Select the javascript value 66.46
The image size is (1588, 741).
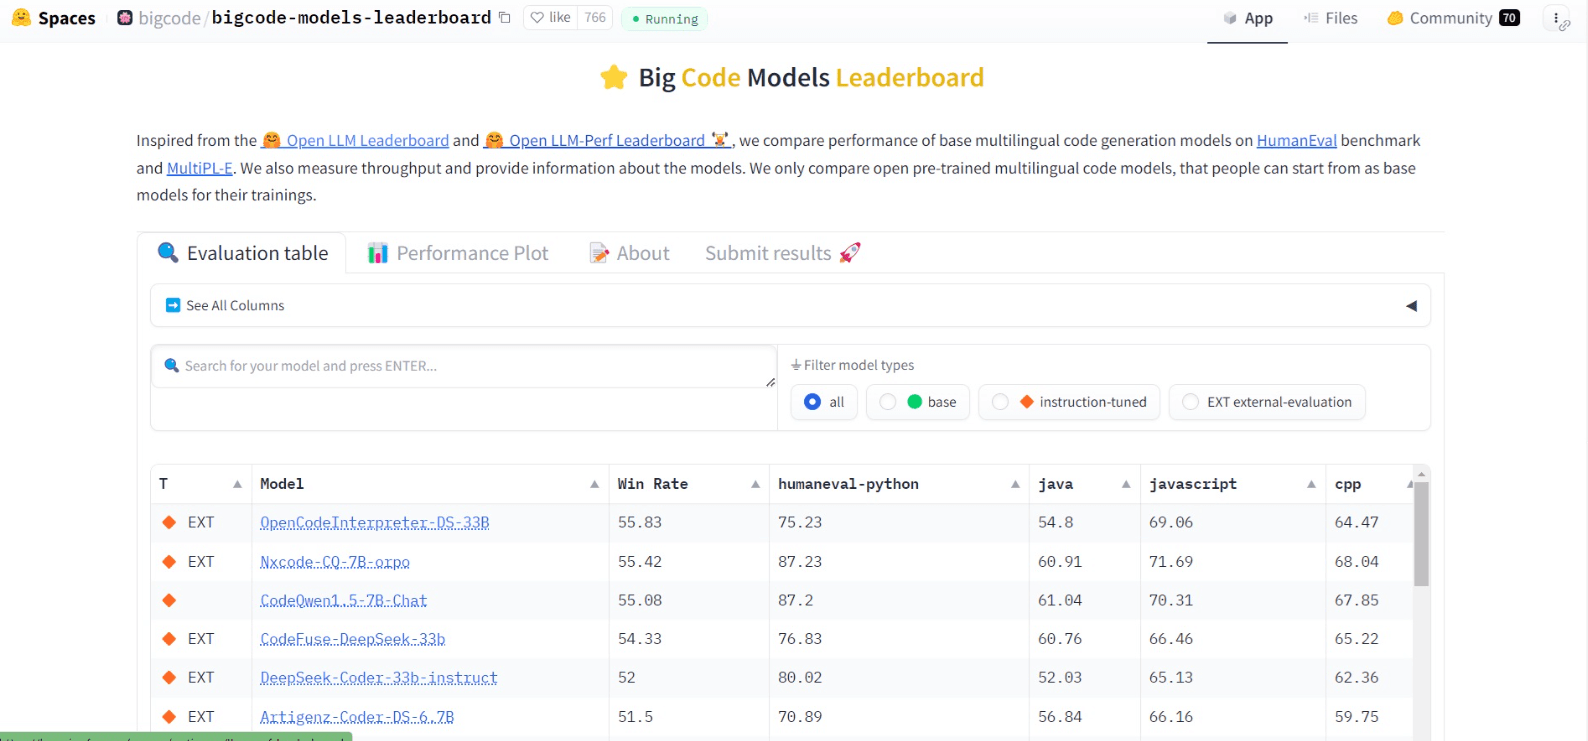(x=1171, y=639)
